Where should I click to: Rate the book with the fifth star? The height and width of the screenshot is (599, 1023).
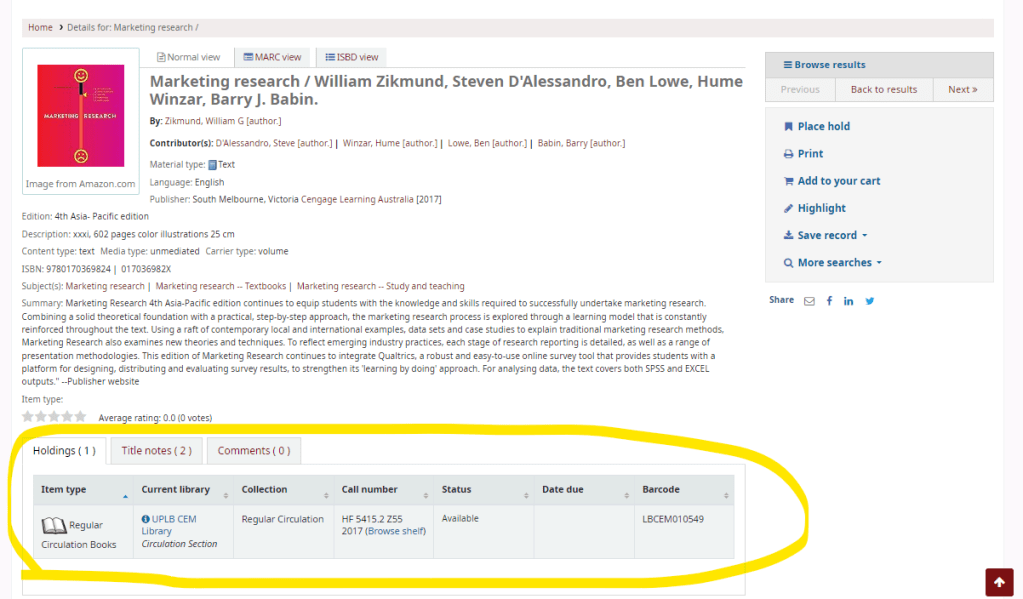click(x=81, y=417)
